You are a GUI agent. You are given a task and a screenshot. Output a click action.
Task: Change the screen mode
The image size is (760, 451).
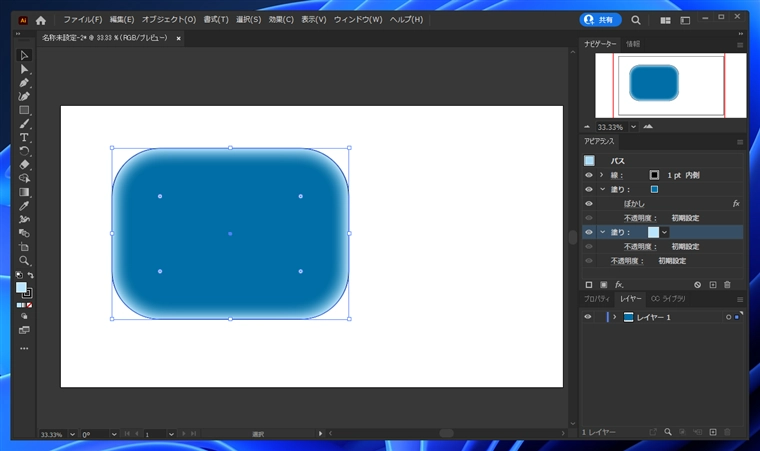(24, 330)
